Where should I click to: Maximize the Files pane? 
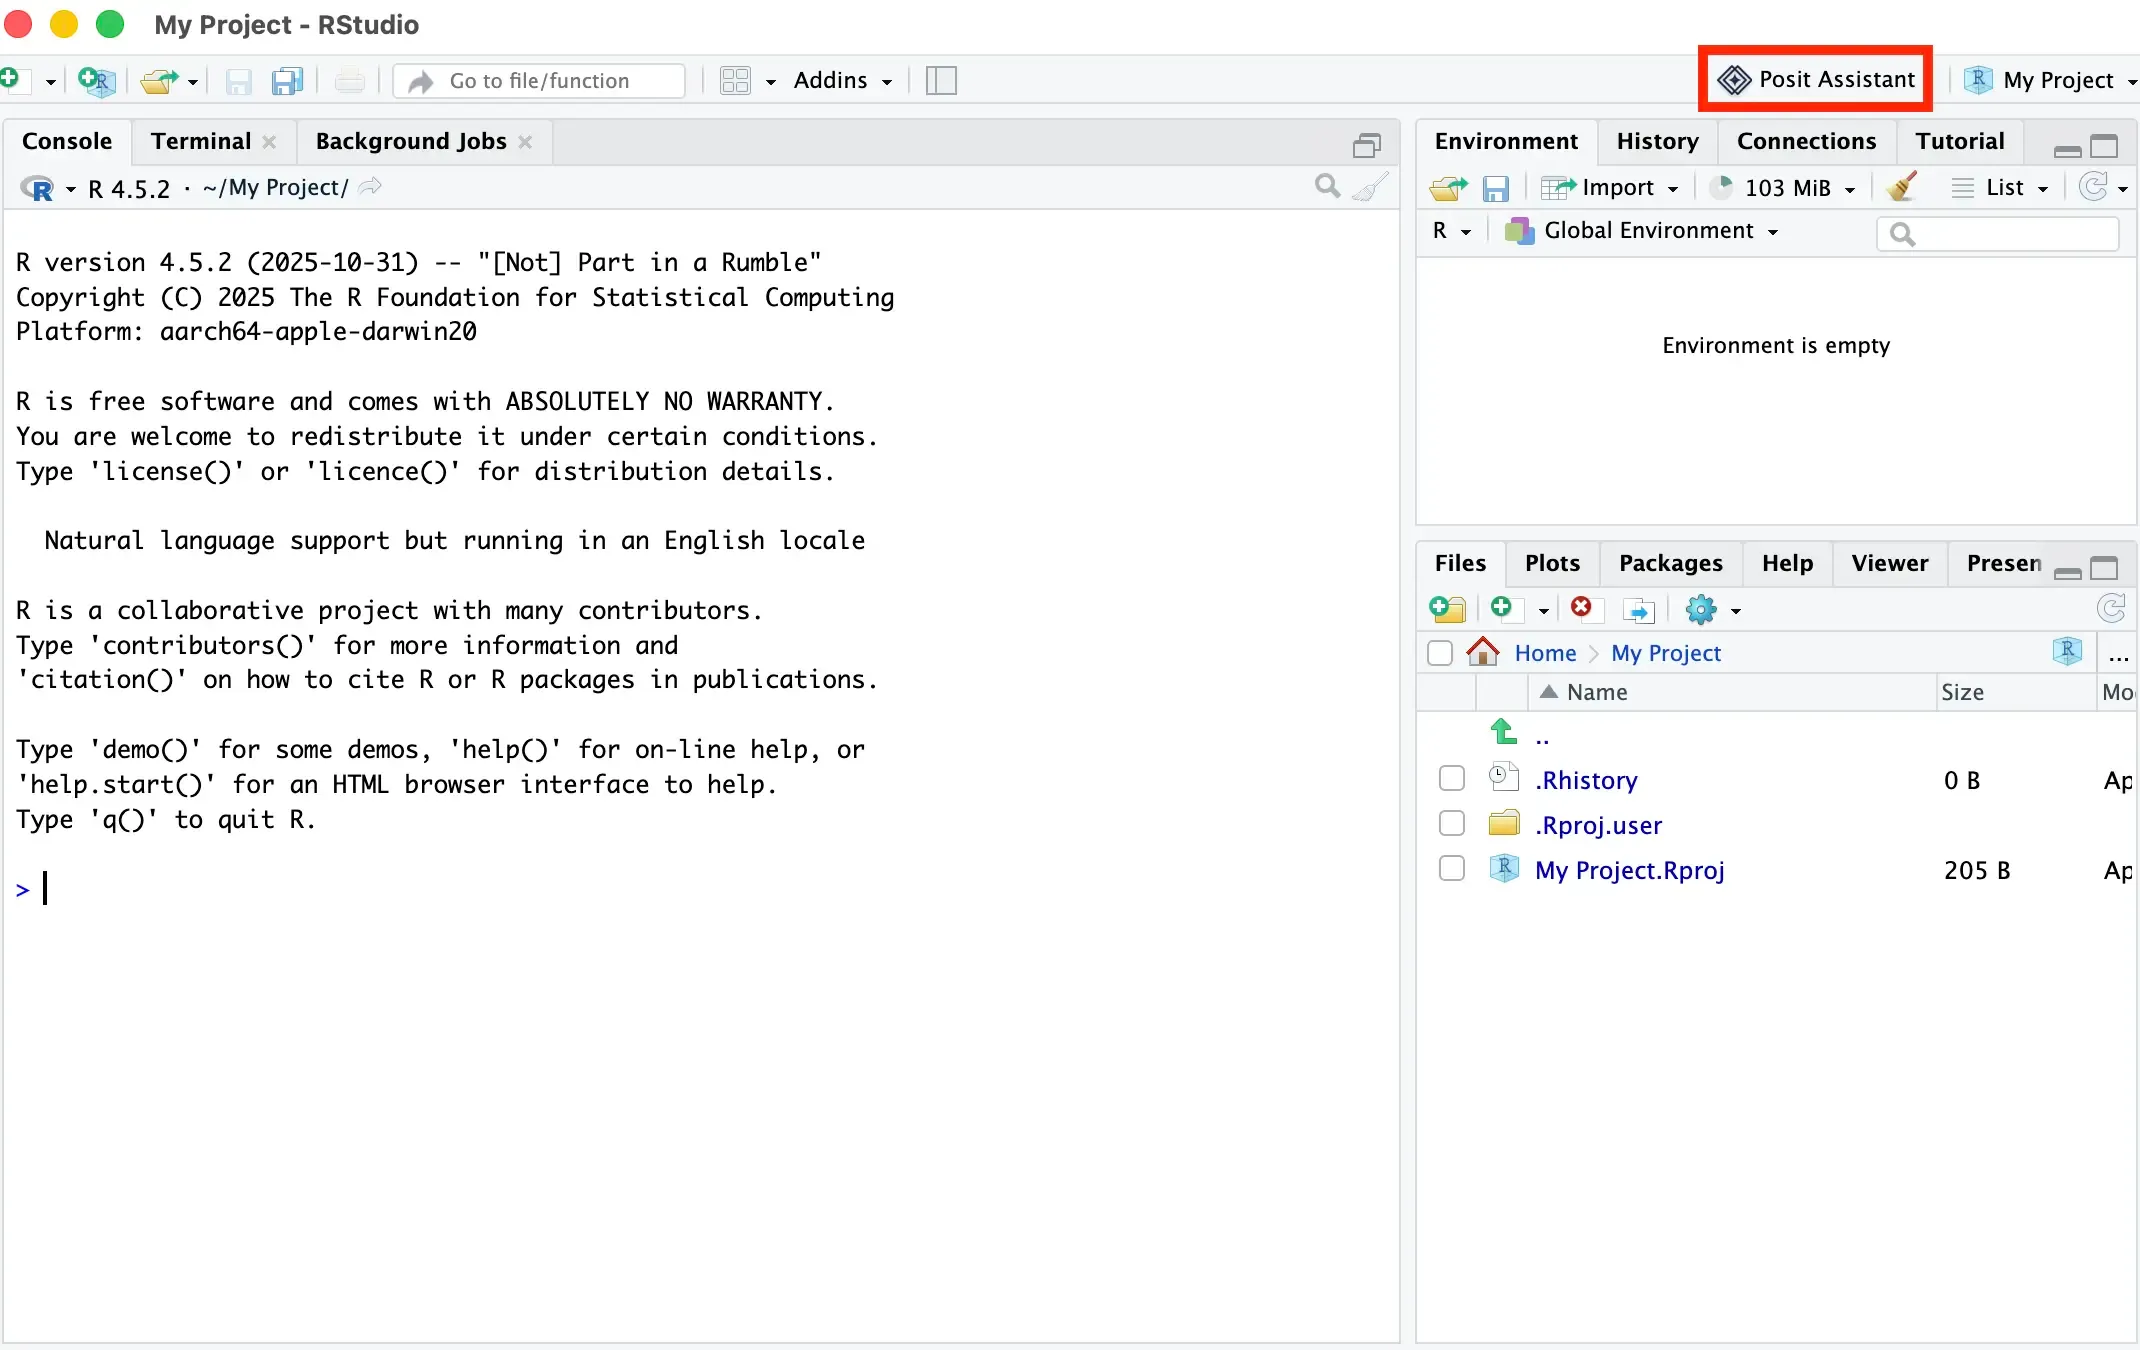pyautogui.click(x=2105, y=568)
